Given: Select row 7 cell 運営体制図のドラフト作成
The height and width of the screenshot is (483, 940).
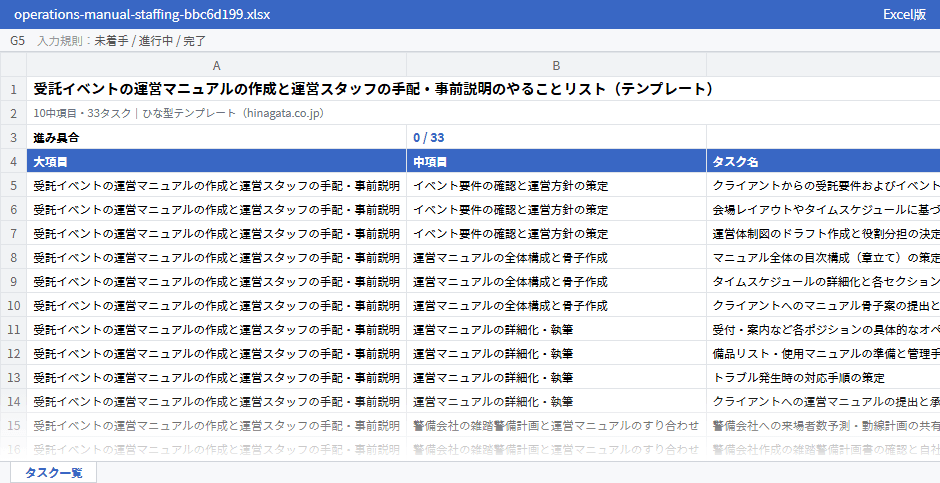Looking at the screenshot, I should 823,233.
